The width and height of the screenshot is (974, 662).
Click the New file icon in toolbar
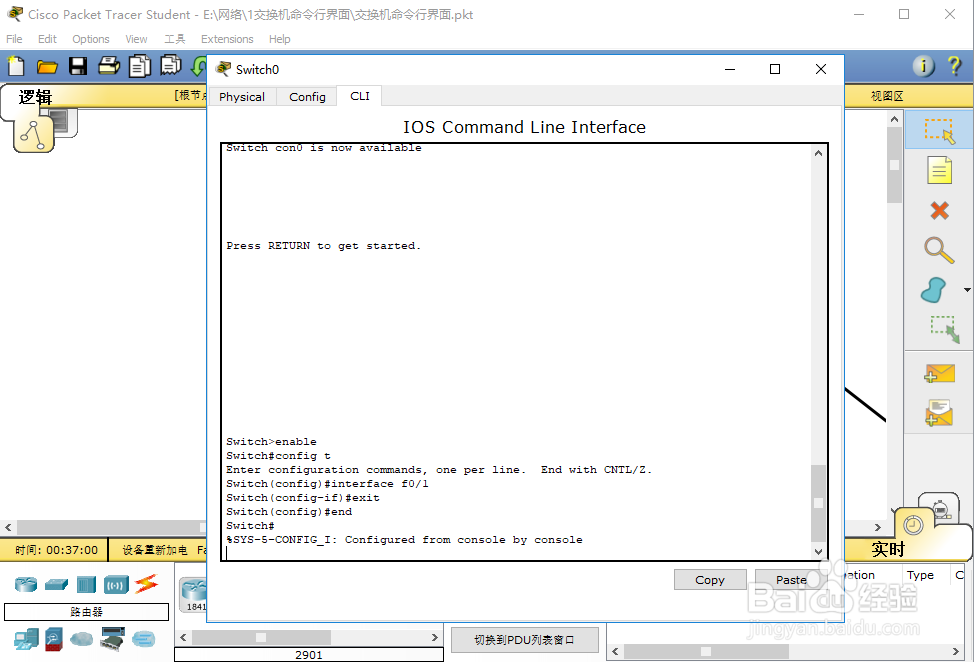(16, 66)
